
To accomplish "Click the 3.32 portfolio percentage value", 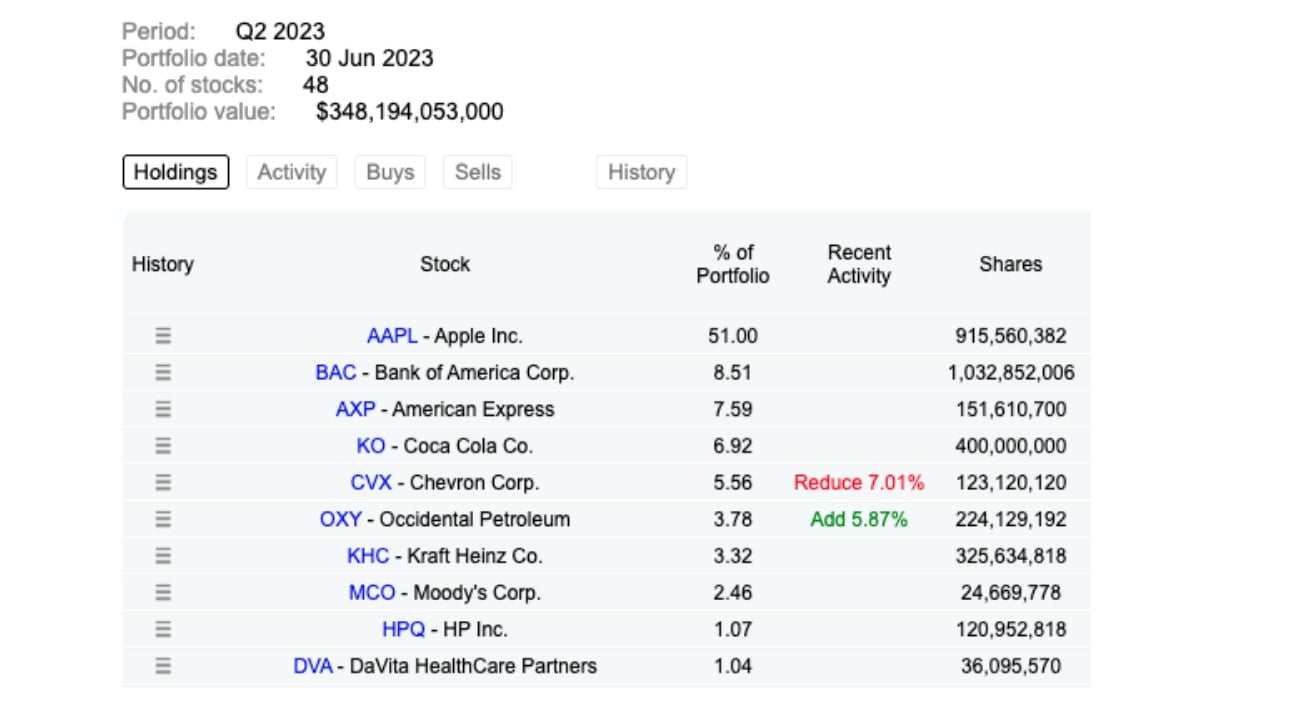I will [x=733, y=556].
